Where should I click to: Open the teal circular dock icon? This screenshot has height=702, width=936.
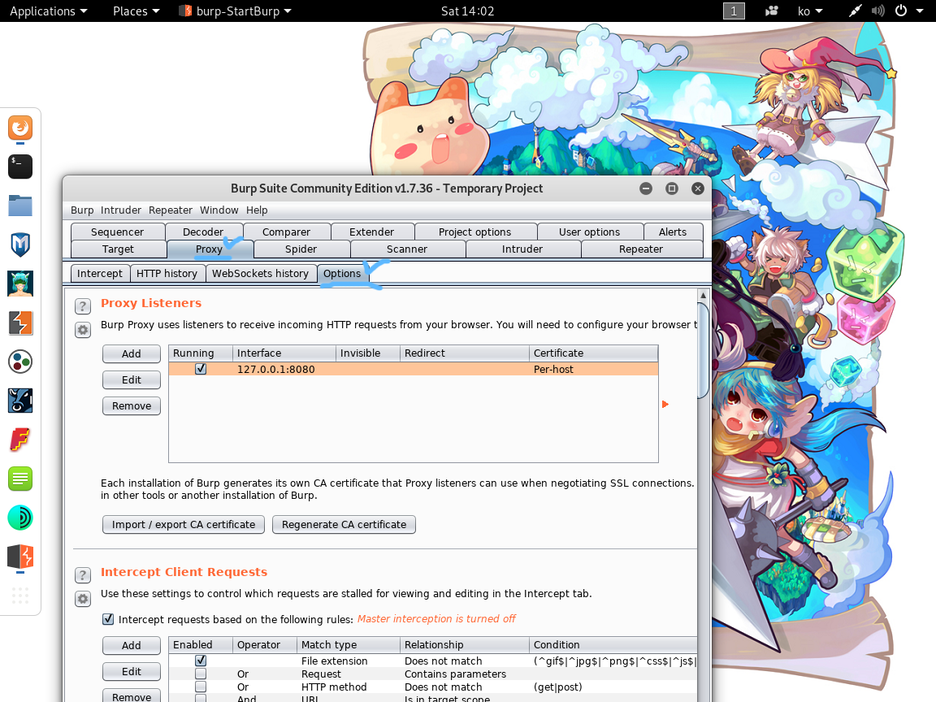tap(20, 518)
